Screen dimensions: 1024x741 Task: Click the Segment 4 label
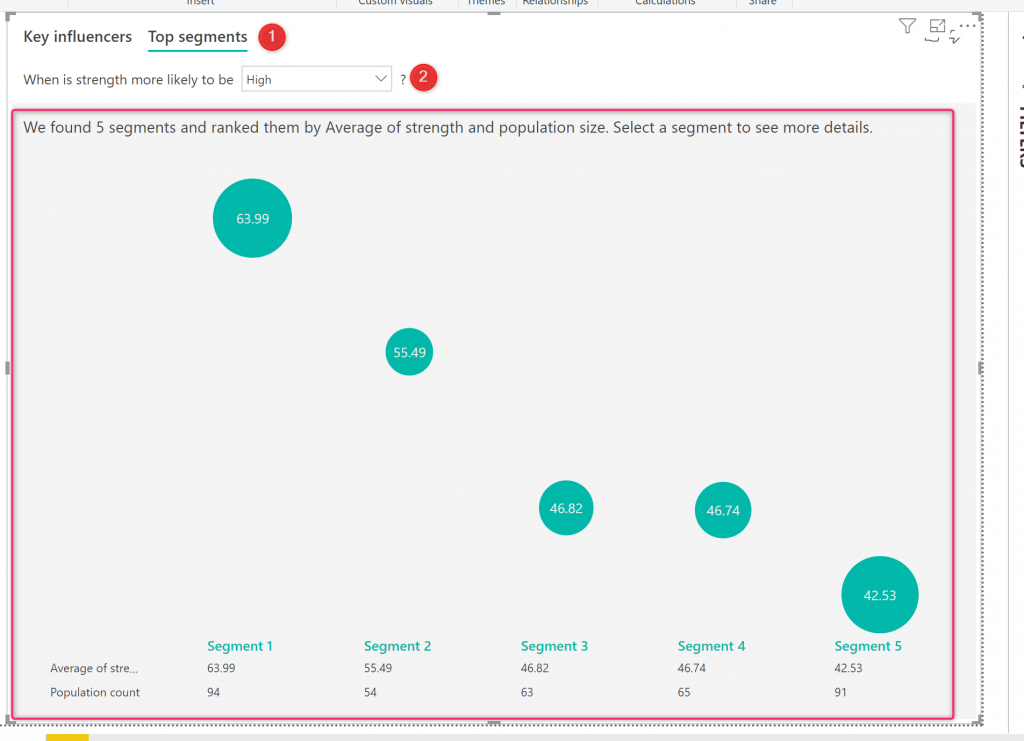[711, 646]
